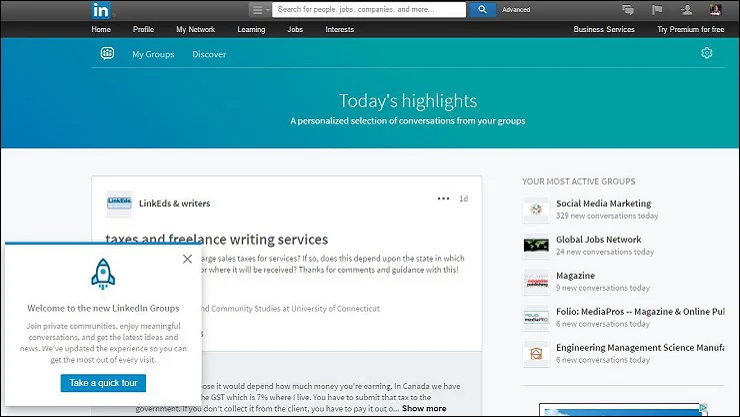The height and width of the screenshot is (417, 740).
Task: Open the LinkEds & writers group link
Action: click(x=174, y=203)
